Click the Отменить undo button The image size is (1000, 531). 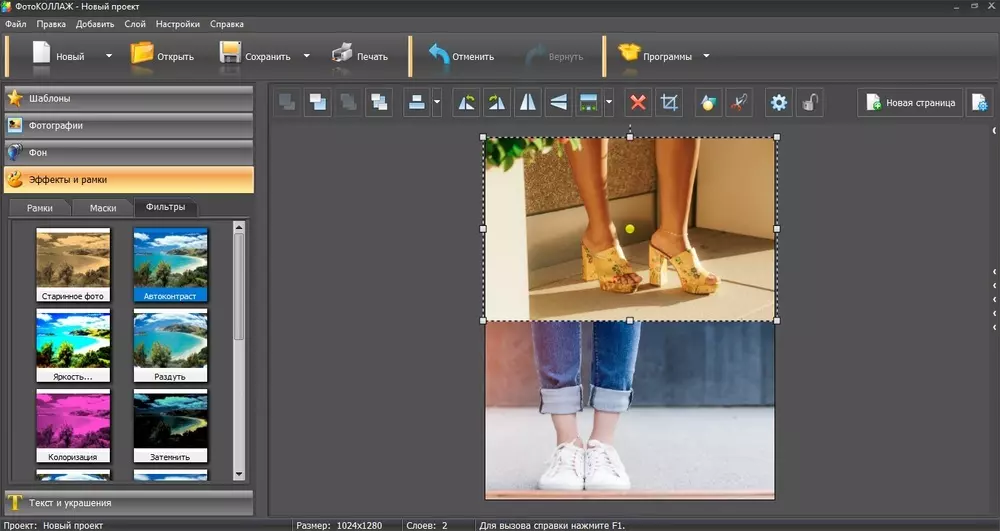point(461,56)
